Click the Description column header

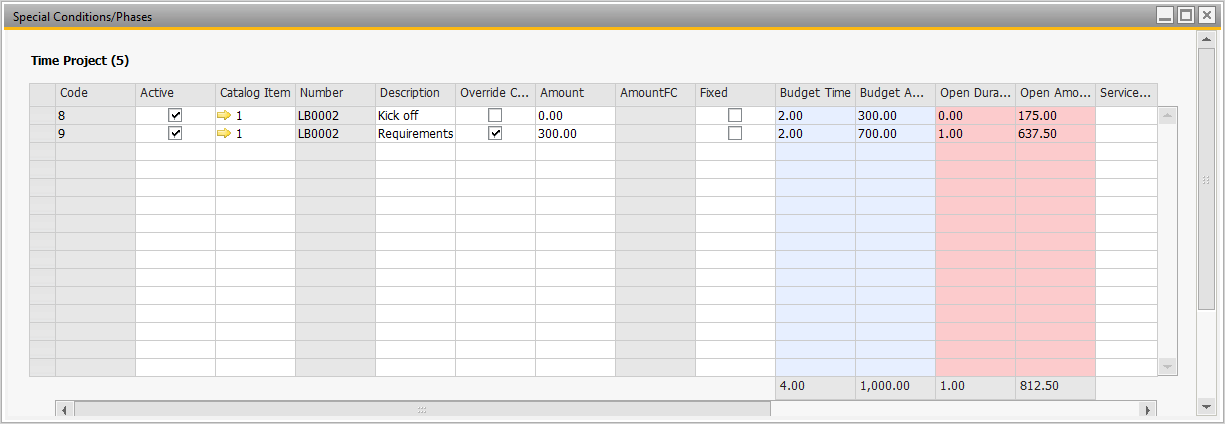pyautogui.click(x=415, y=93)
